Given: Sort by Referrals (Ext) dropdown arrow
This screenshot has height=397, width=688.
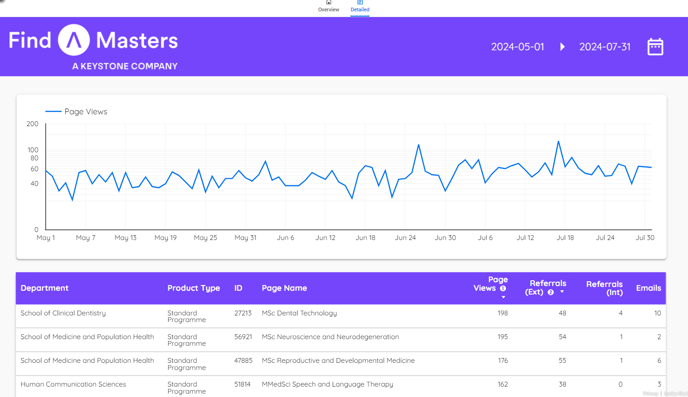Looking at the screenshot, I should point(562,292).
